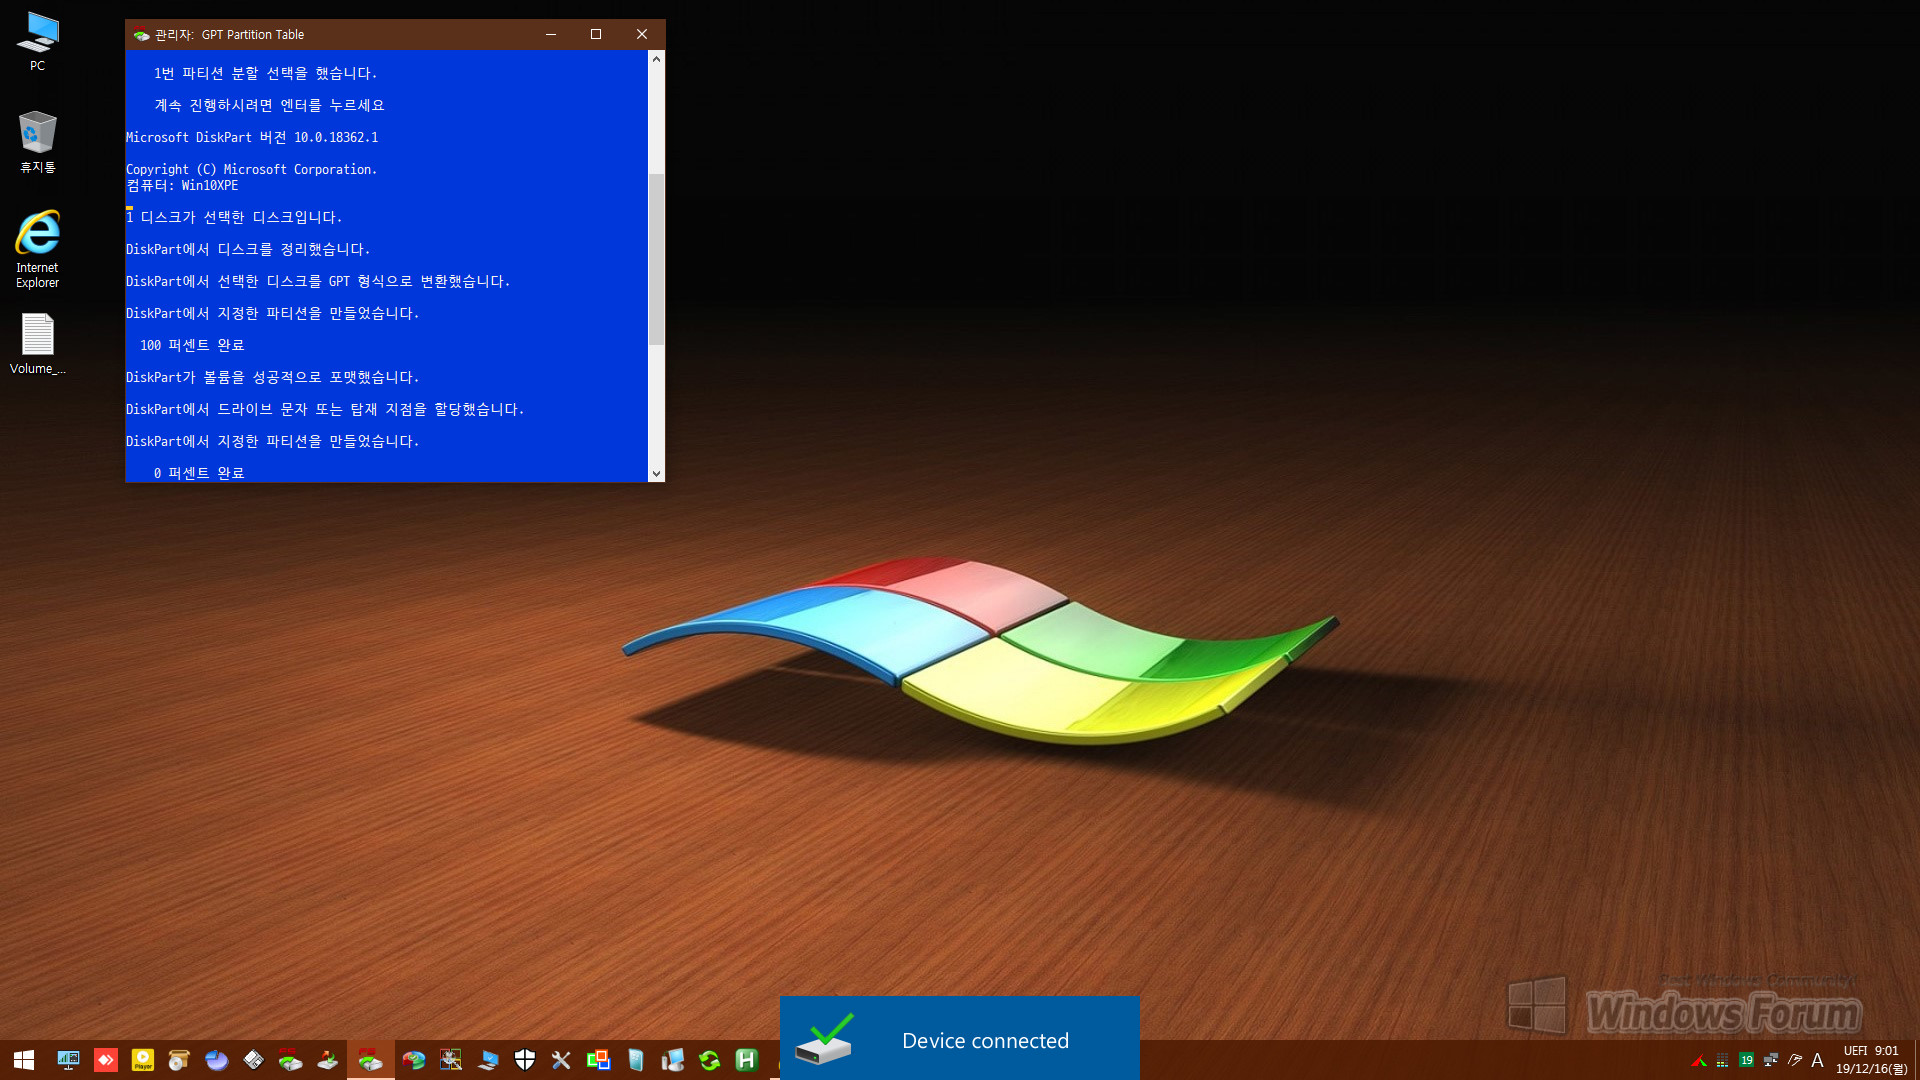
Task: Open the network computers tray icon
Action: tap(1770, 1060)
